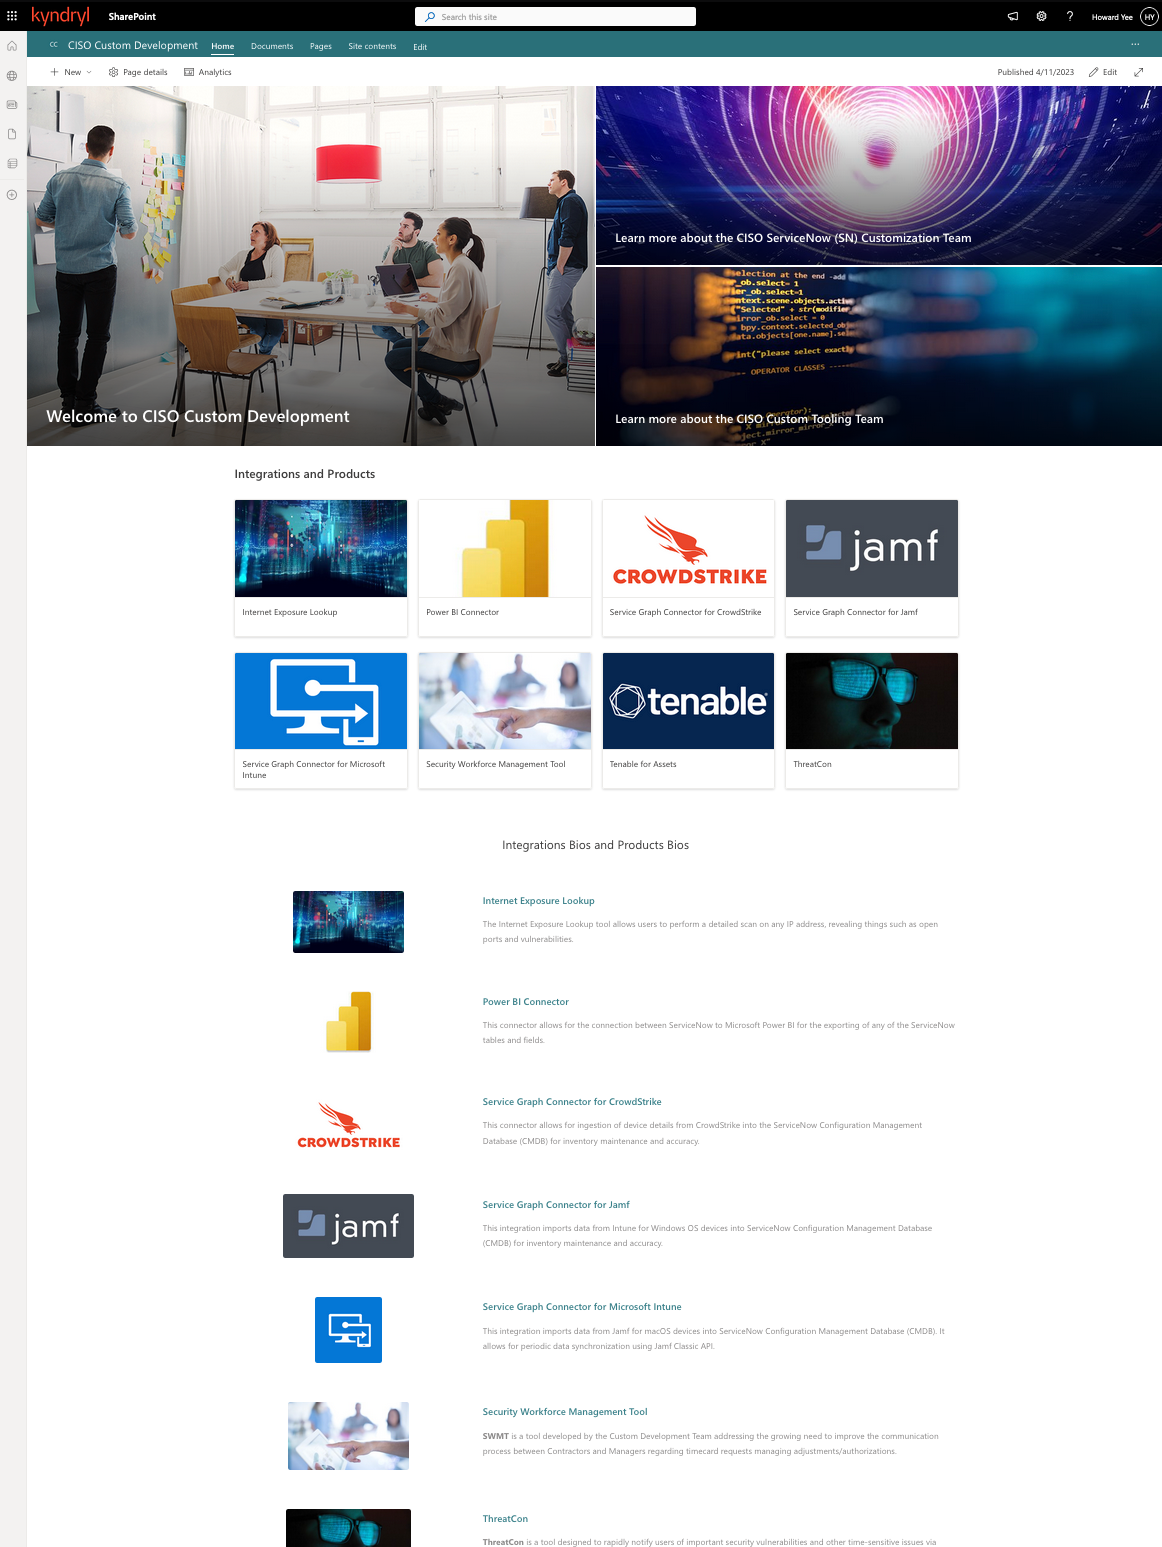
Task: Open Analytics
Action: pyautogui.click(x=208, y=72)
